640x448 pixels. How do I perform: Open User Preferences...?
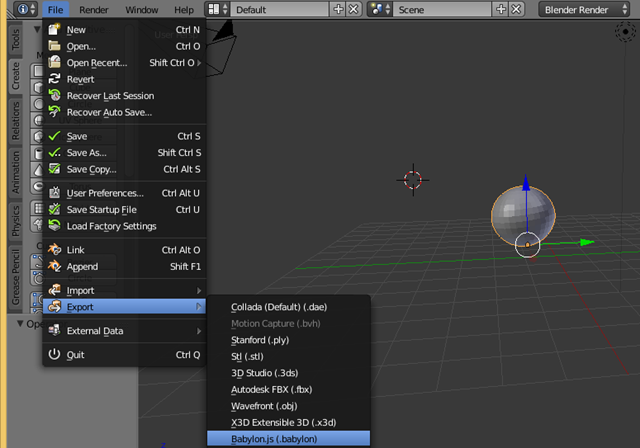124,193
